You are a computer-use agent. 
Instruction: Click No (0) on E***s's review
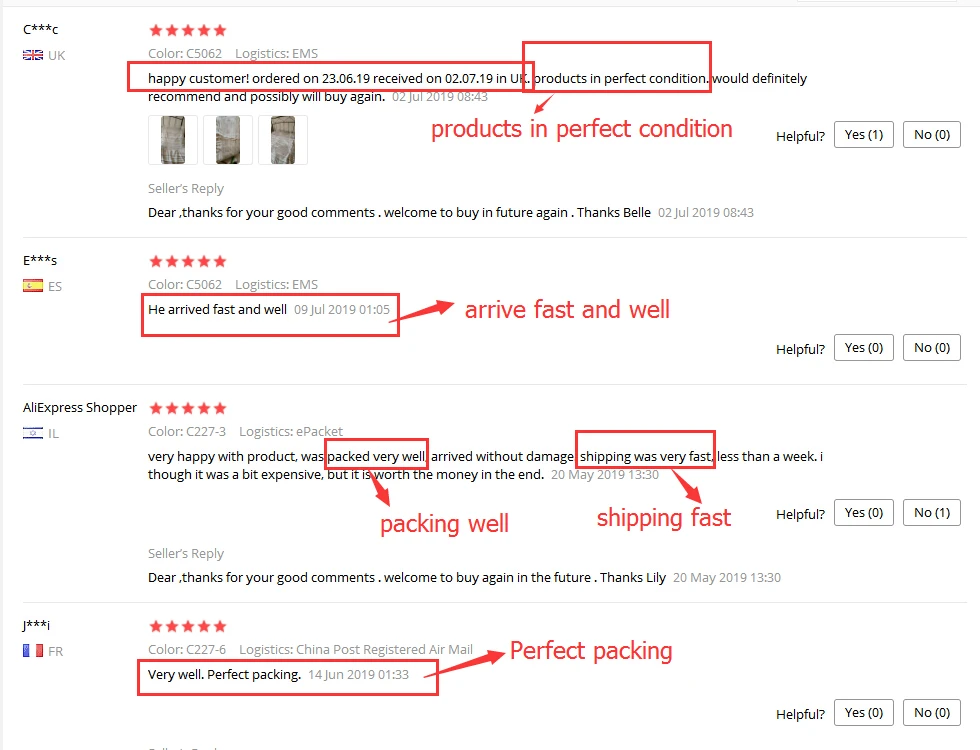tap(932, 348)
